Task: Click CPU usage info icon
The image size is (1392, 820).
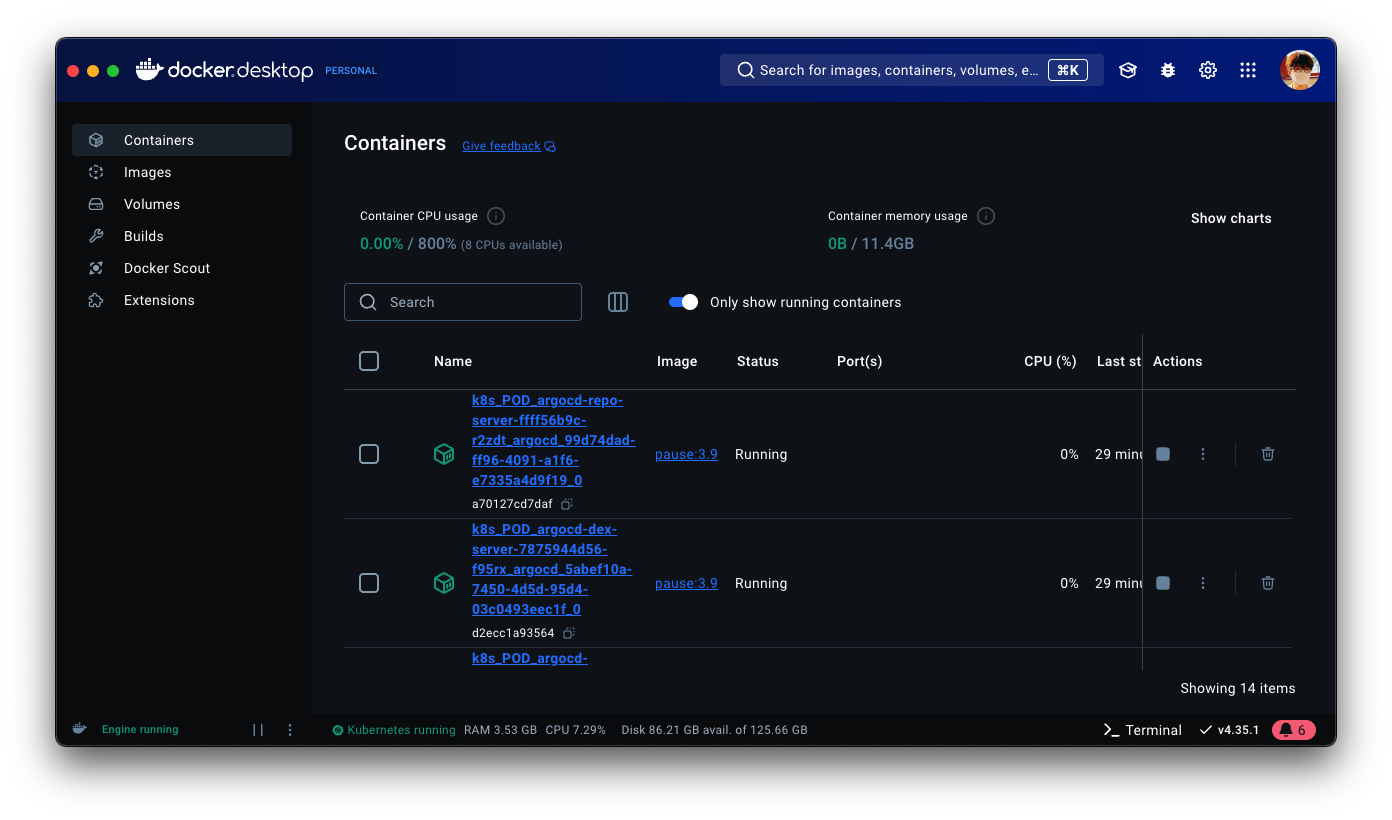Action: tap(496, 216)
